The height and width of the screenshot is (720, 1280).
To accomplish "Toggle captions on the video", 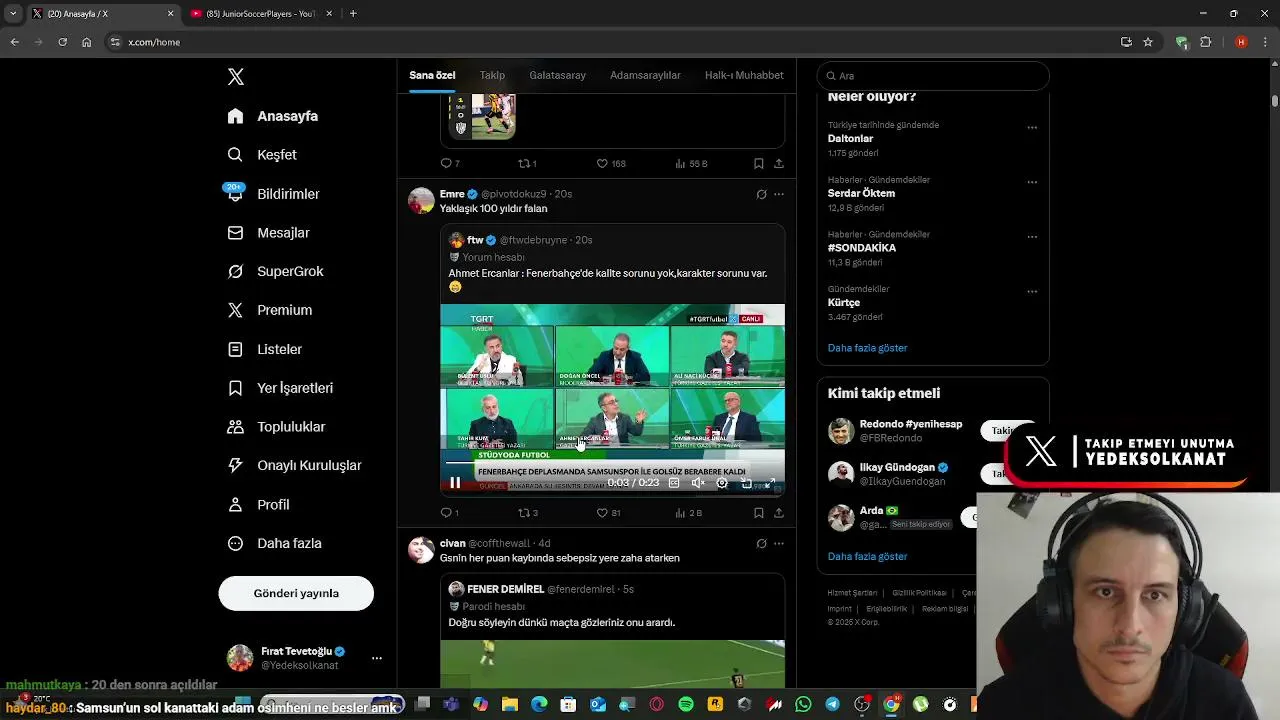I will point(674,483).
